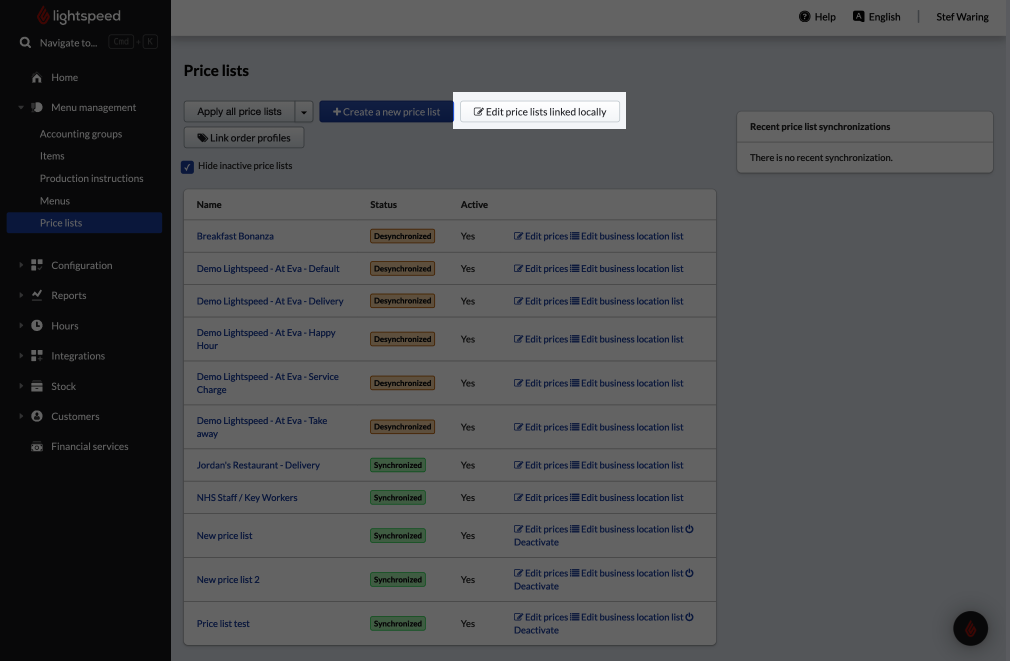Open the Apply all price lists dropdown arrow
Viewport: 1010px width, 661px height.
click(304, 111)
